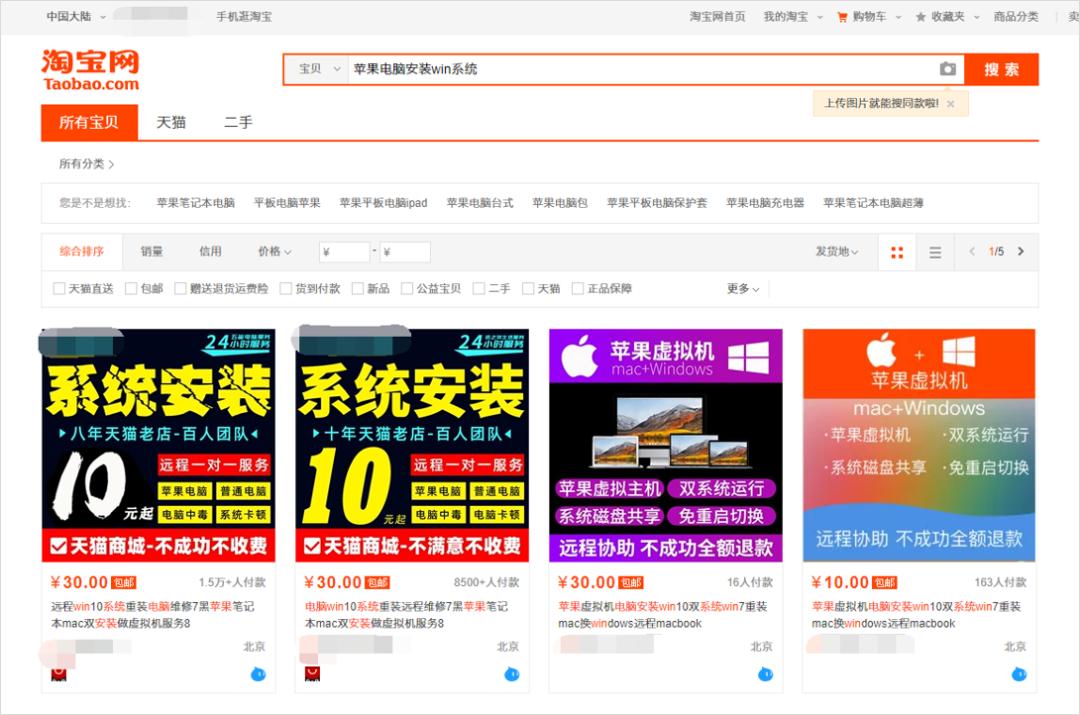Go to next results page arrow
Viewport: 1080px width, 715px height.
(x=1021, y=253)
